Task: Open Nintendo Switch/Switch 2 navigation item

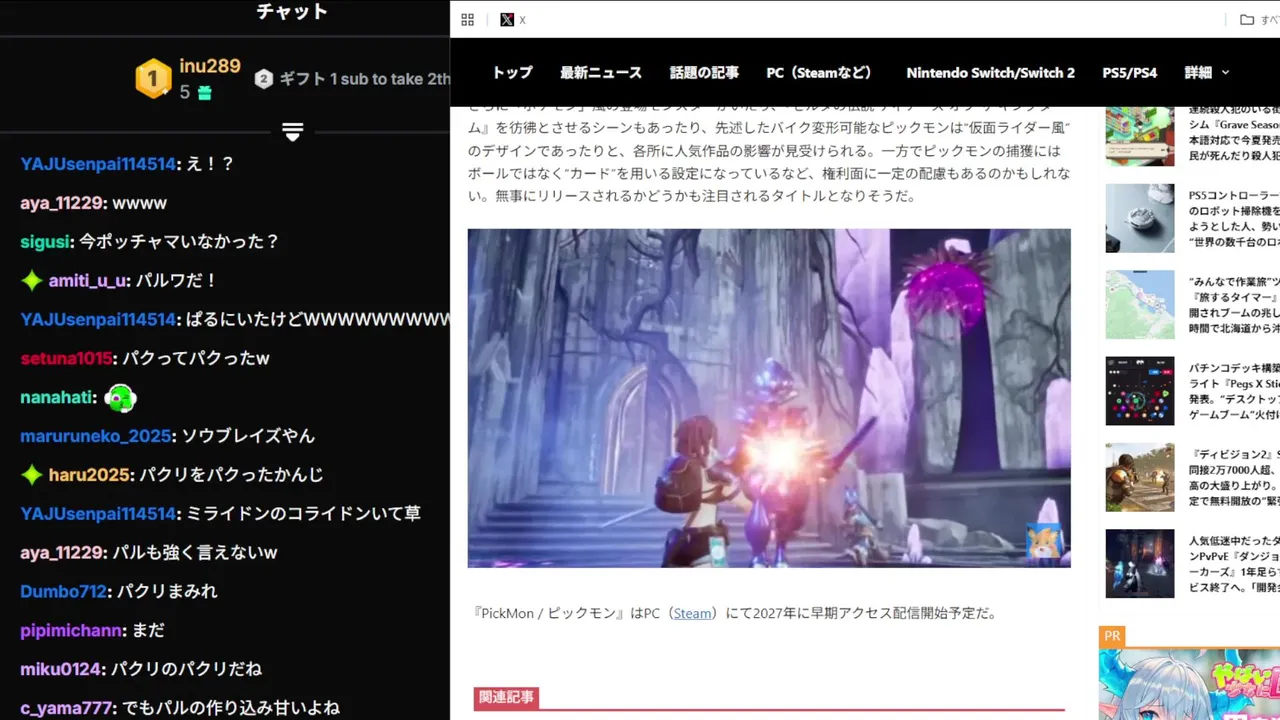Action: coord(990,73)
